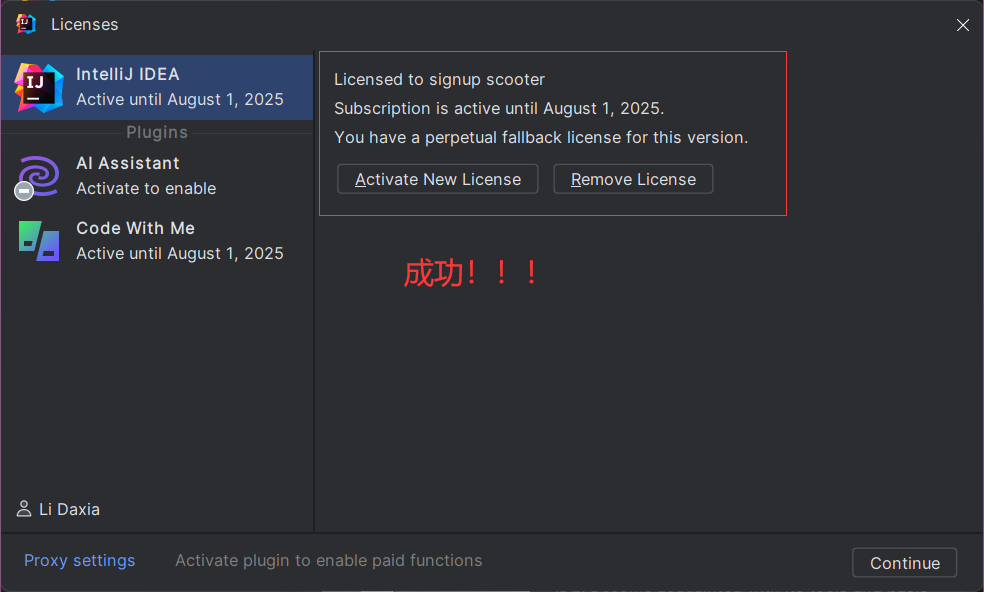Click the Code With Me plugin icon

pos(39,240)
